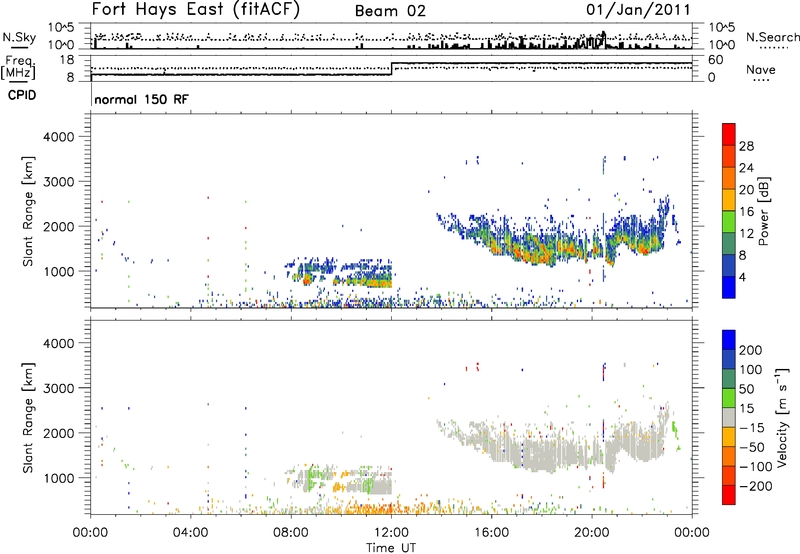Click the 'Beam 02' label
Screen dimensions: 800x554
coord(390,11)
